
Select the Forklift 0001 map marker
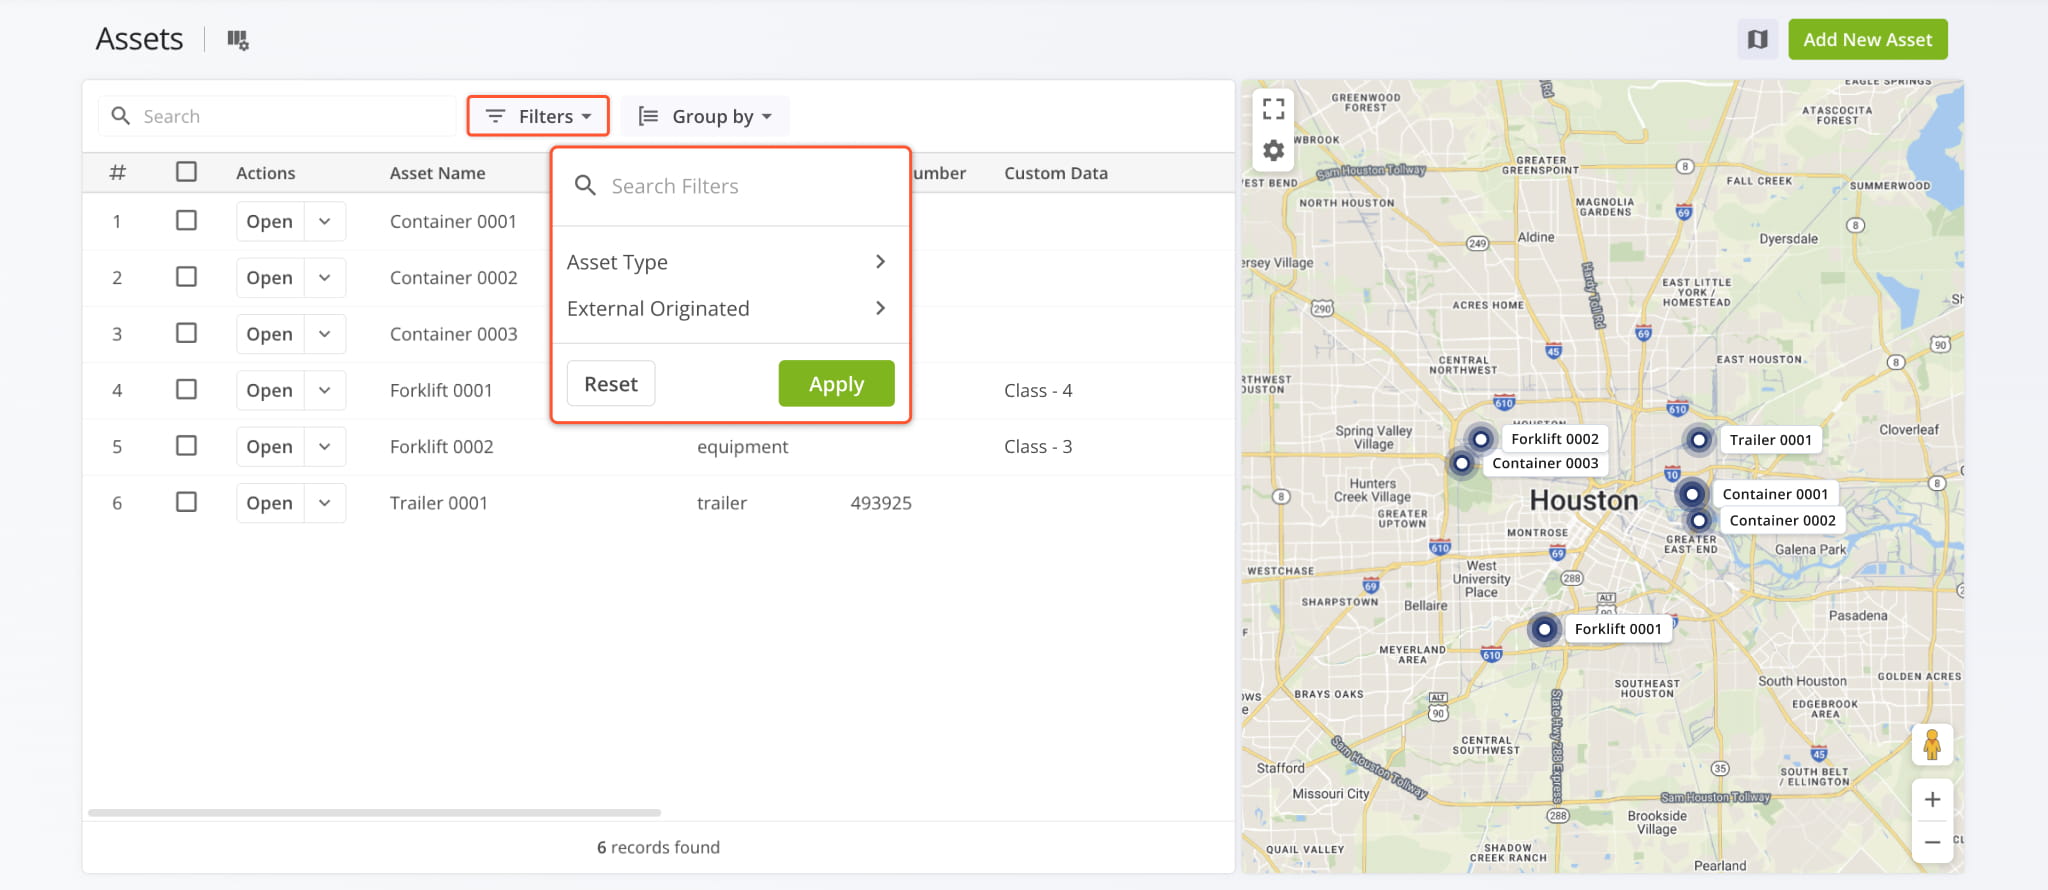[1544, 629]
